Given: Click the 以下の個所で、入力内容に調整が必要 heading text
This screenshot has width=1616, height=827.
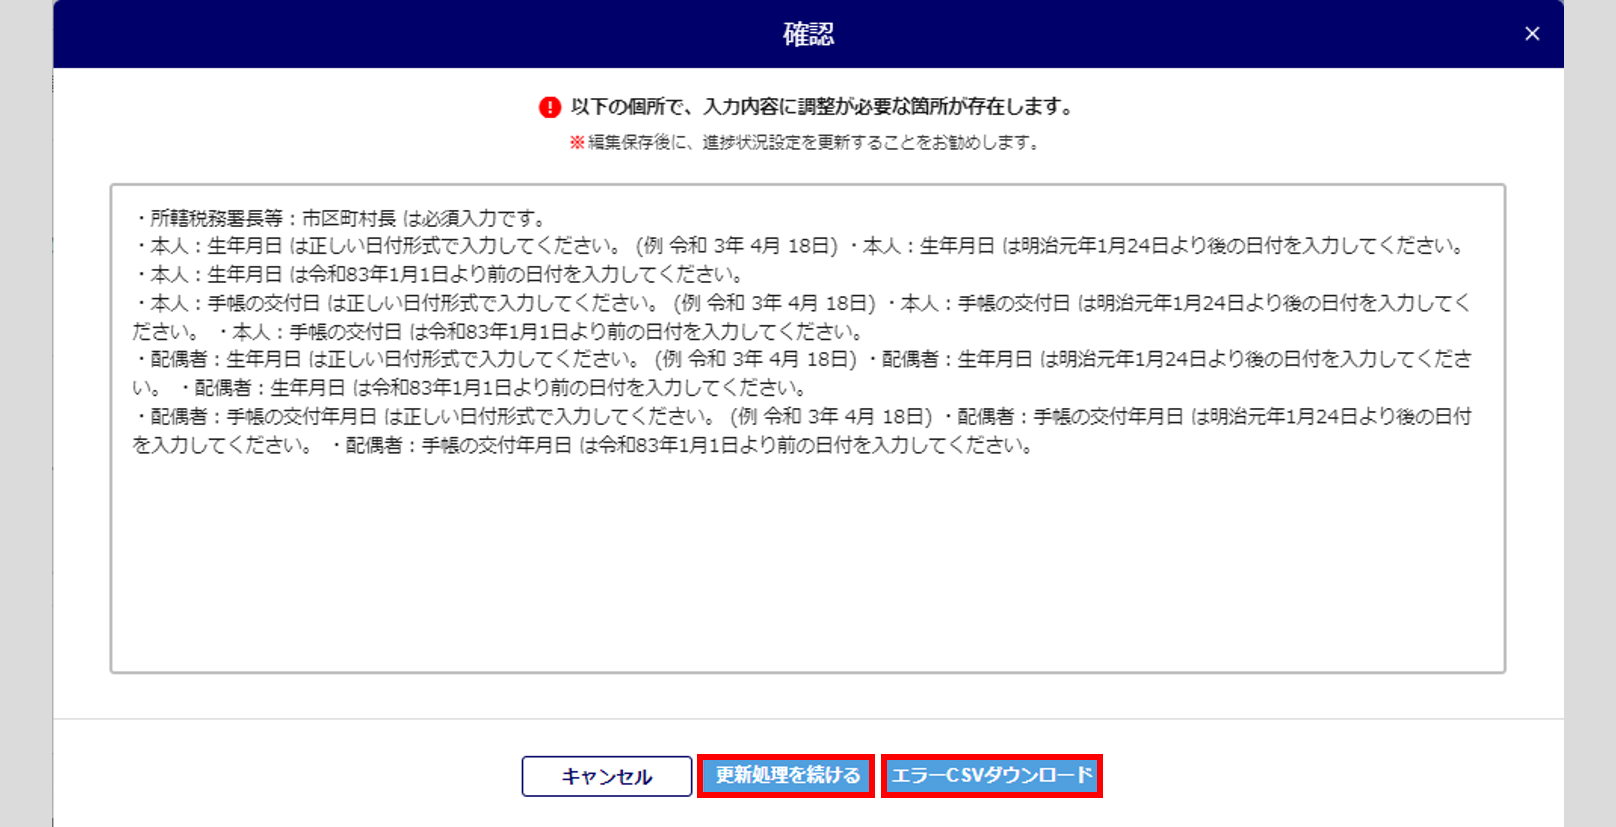Looking at the screenshot, I should pyautogui.click(x=822, y=107).
